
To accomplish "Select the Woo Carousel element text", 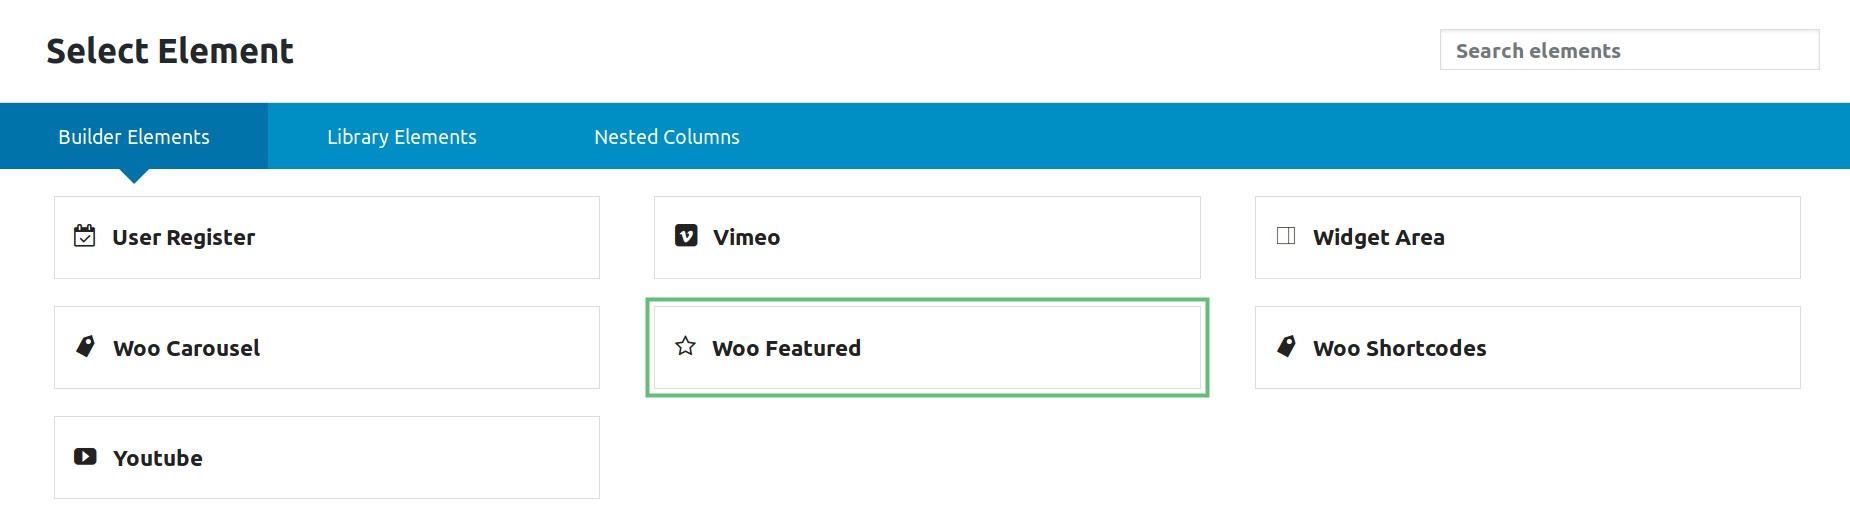I will 186,348.
